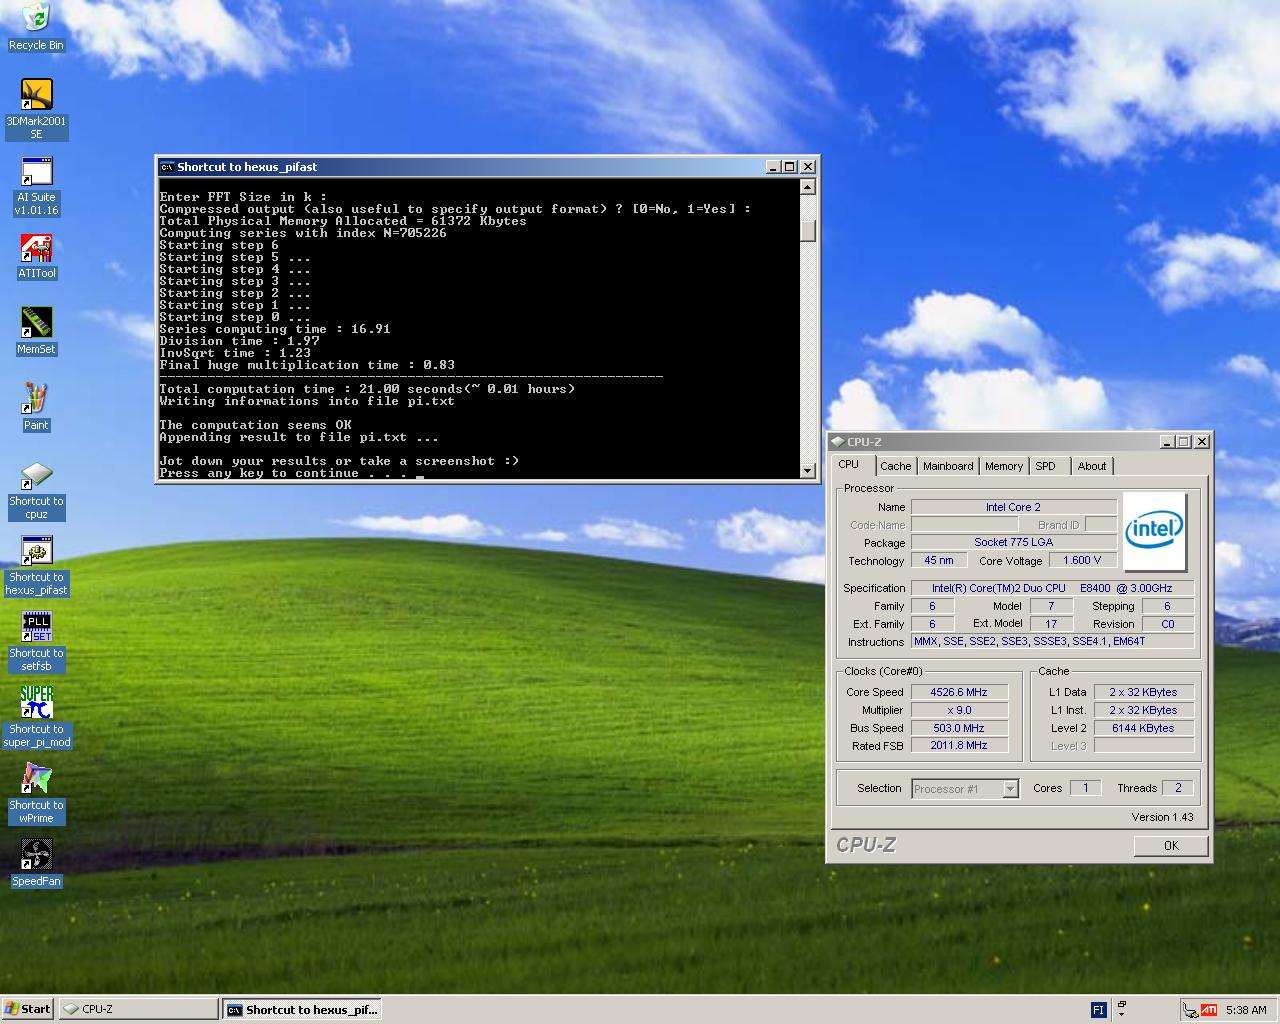Close the CPU-Z window
This screenshot has width=1280, height=1024.
[x=1202, y=441]
